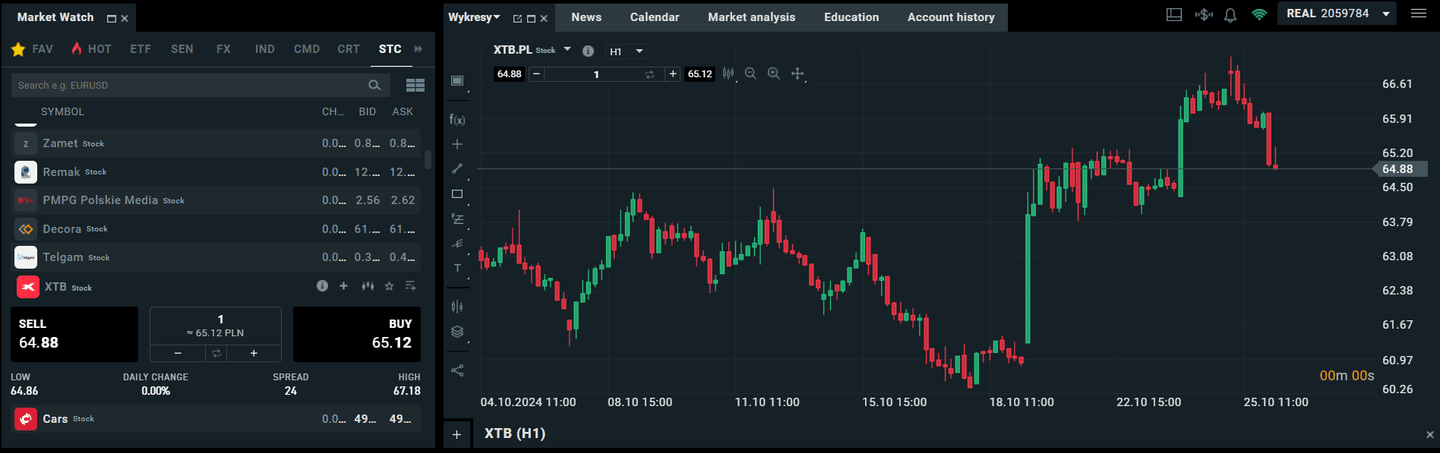Open the deposit funds dollar icon

click(1203, 14)
